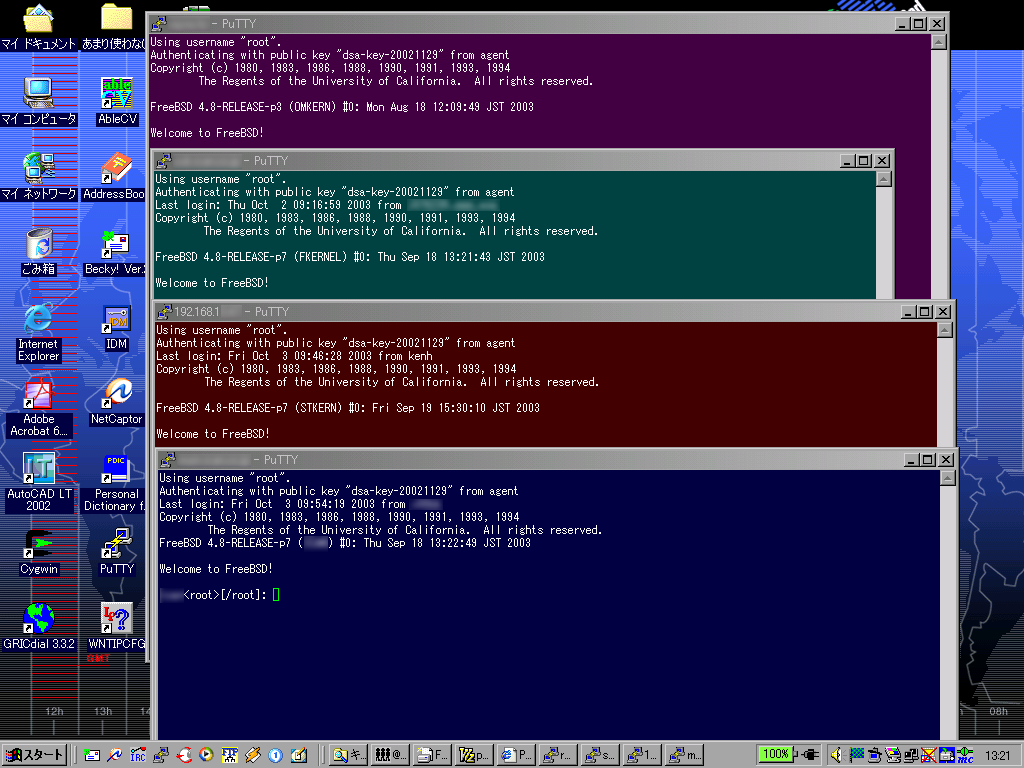
Task: Switch to the taskbar button labeled '@...'
Action: point(391,755)
